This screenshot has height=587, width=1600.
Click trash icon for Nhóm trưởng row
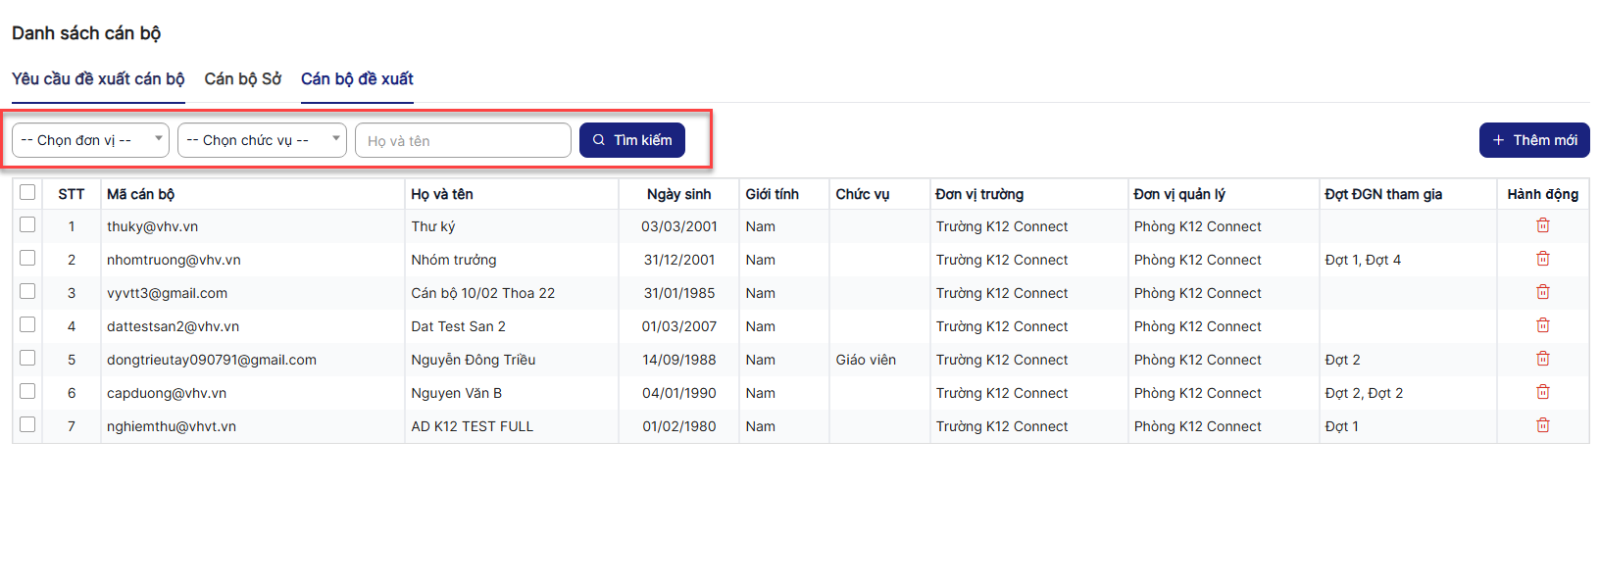tap(1542, 259)
